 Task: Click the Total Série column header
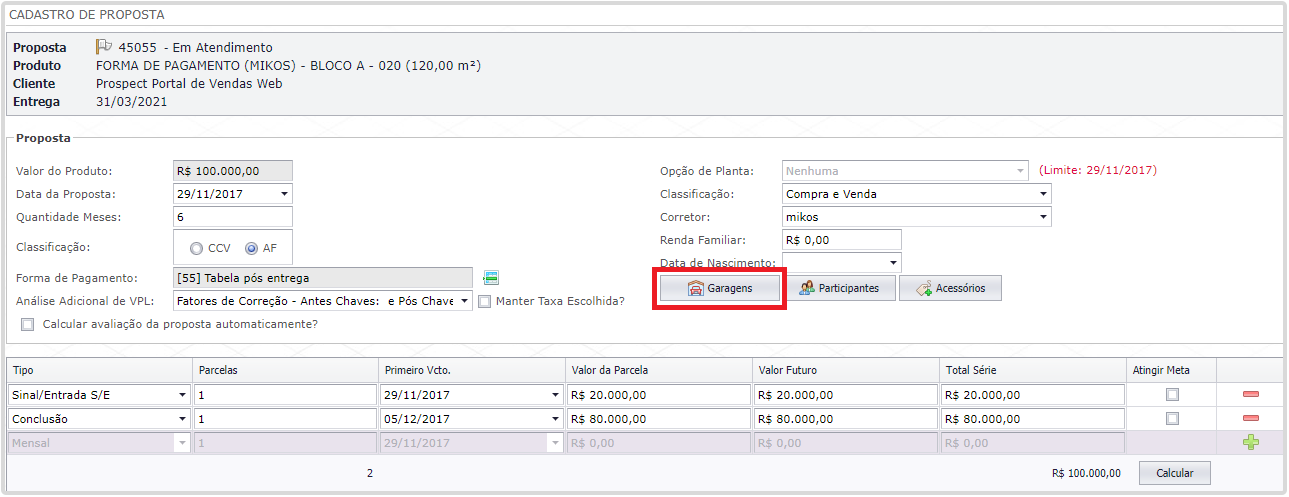(1032, 370)
